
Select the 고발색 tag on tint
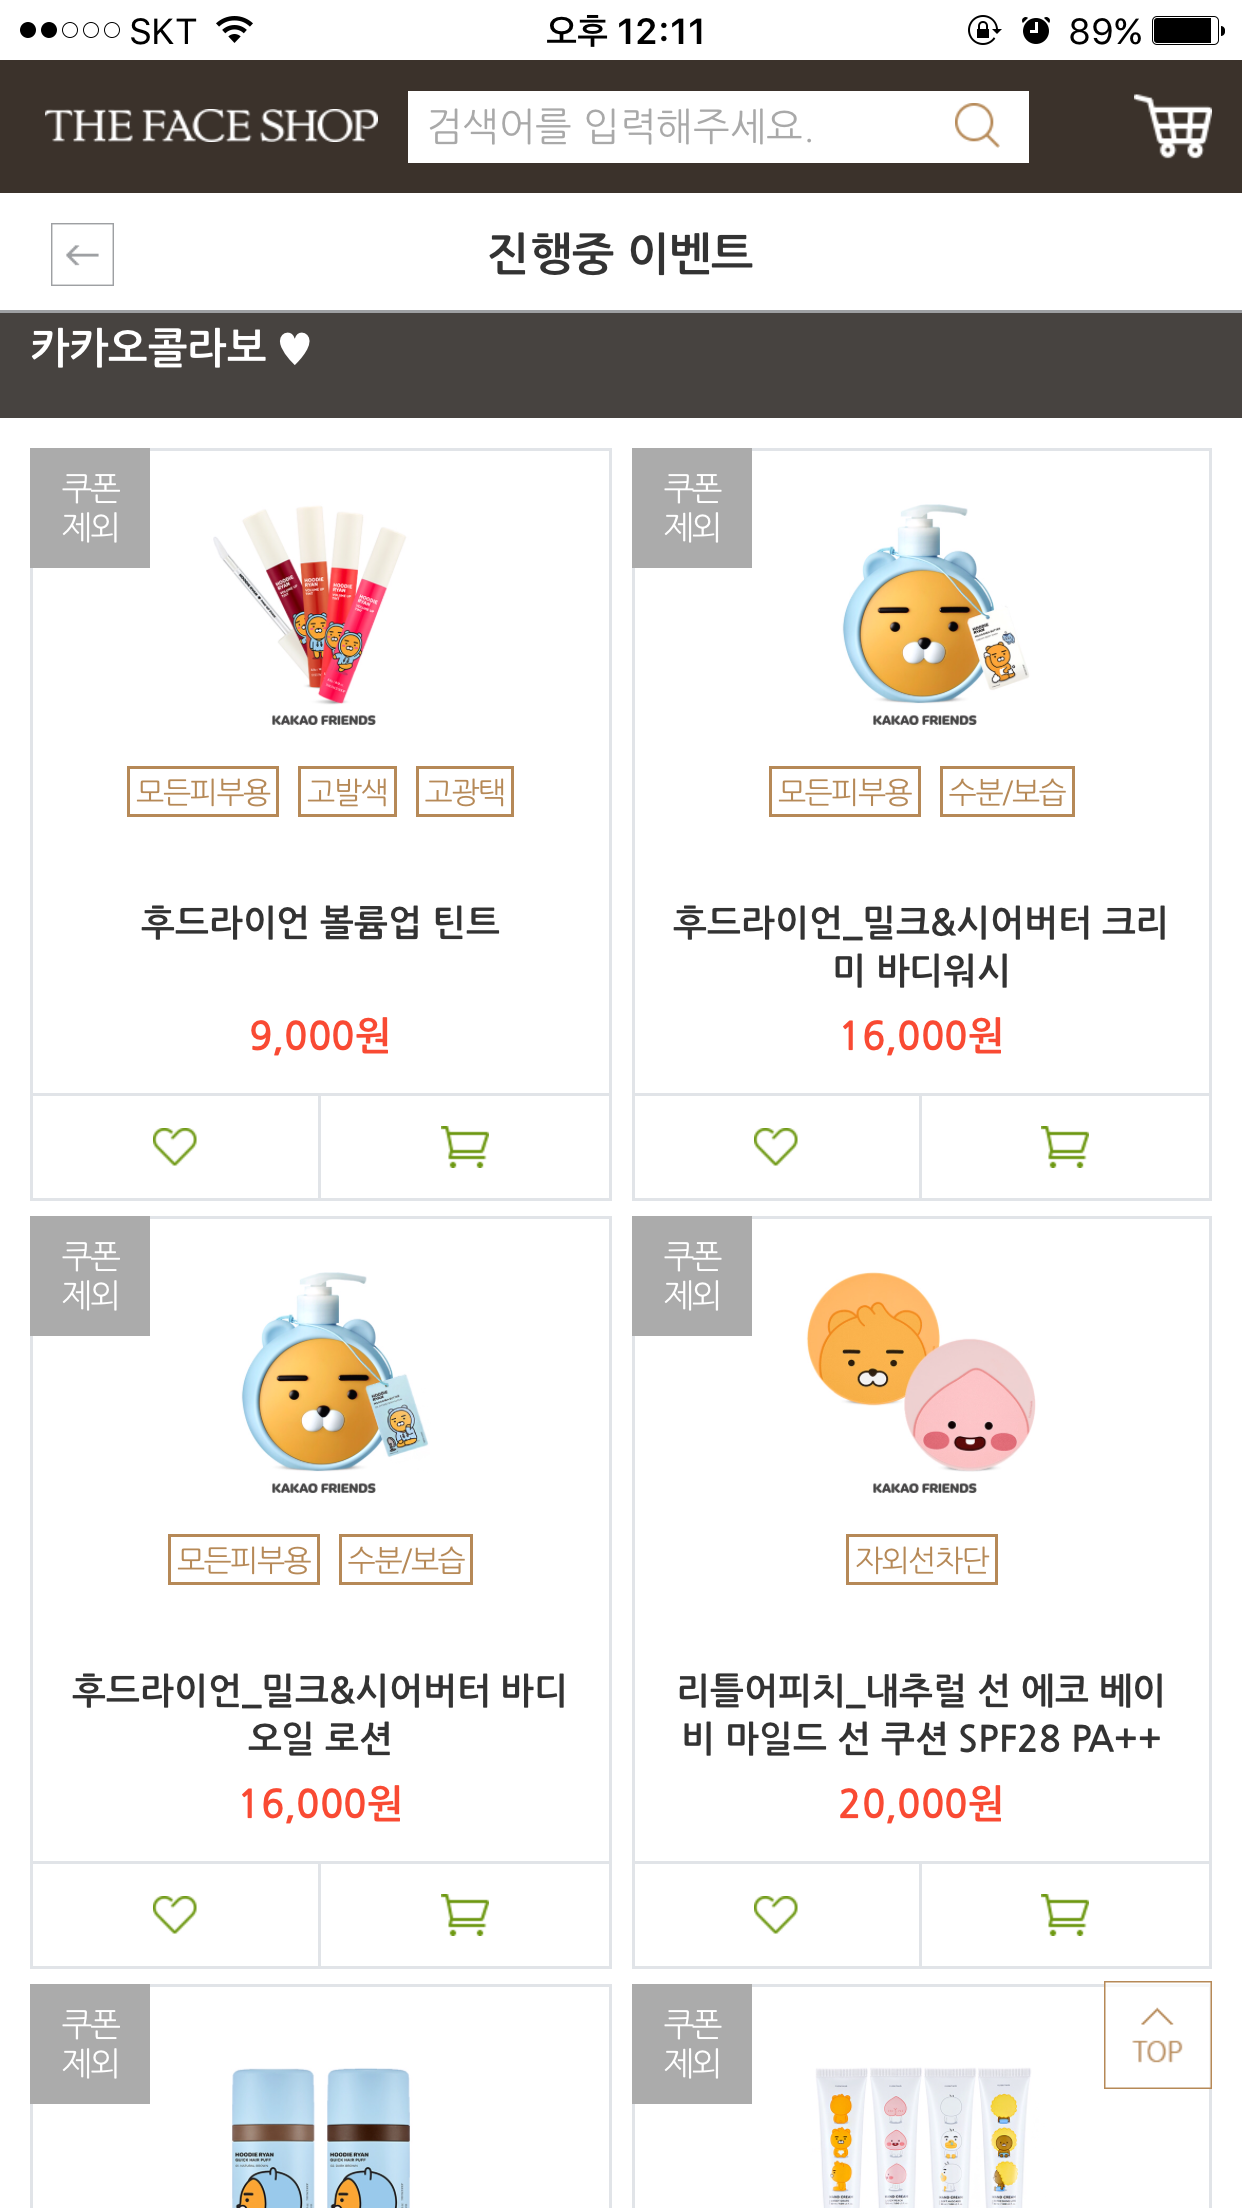click(347, 792)
